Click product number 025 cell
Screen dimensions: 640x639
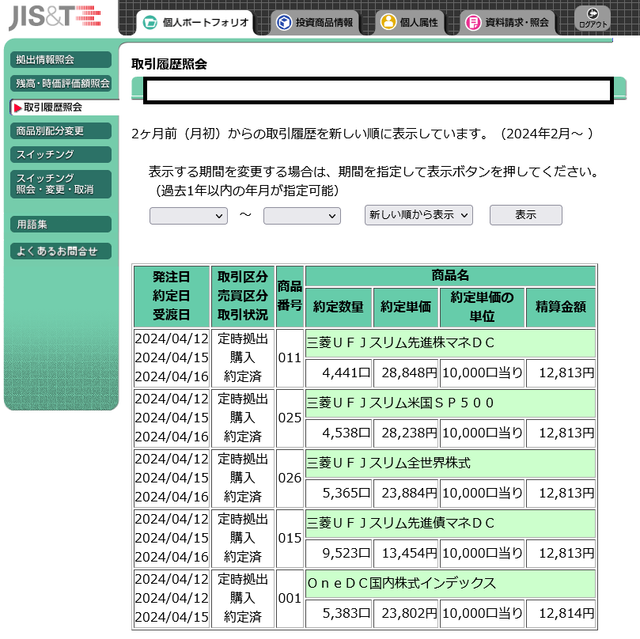290,418
